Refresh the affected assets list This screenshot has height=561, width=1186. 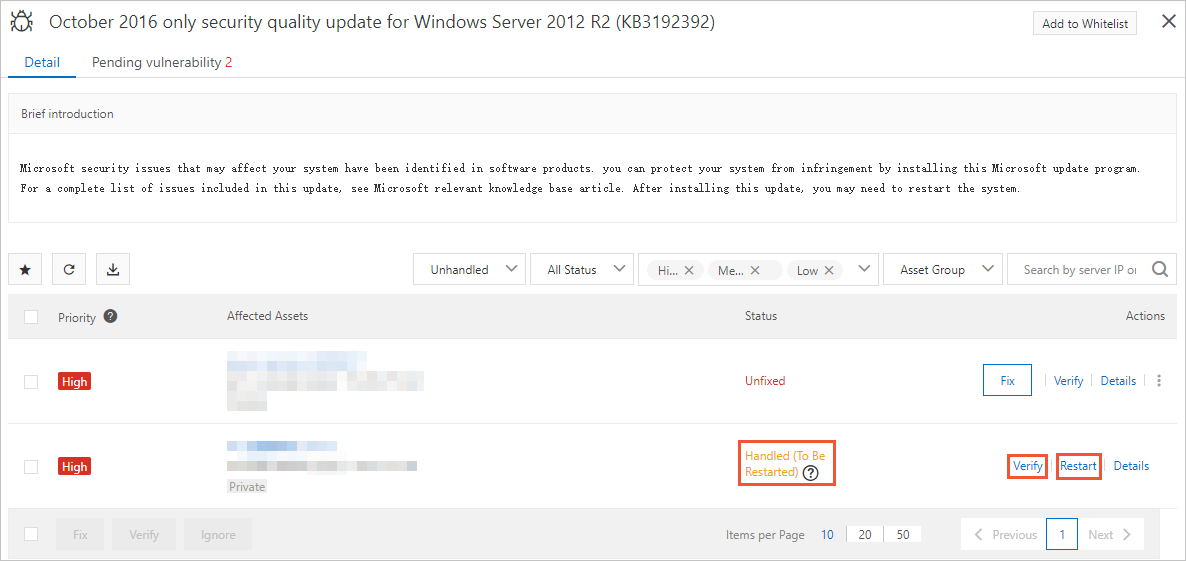tap(69, 269)
